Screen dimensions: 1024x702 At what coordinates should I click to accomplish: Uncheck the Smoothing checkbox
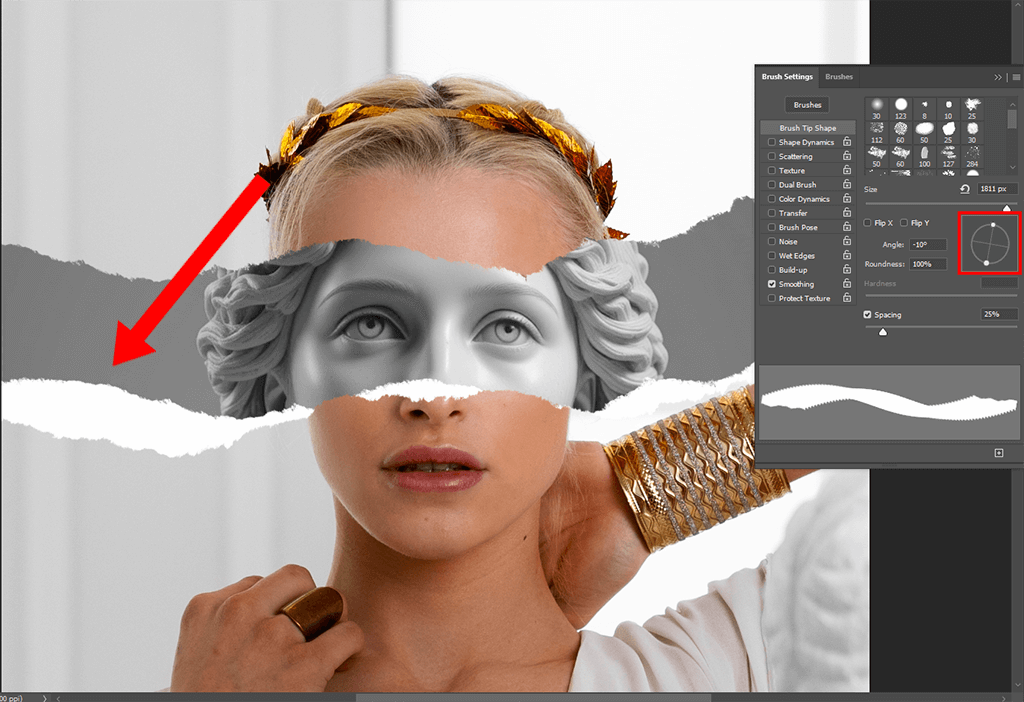[x=772, y=284]
